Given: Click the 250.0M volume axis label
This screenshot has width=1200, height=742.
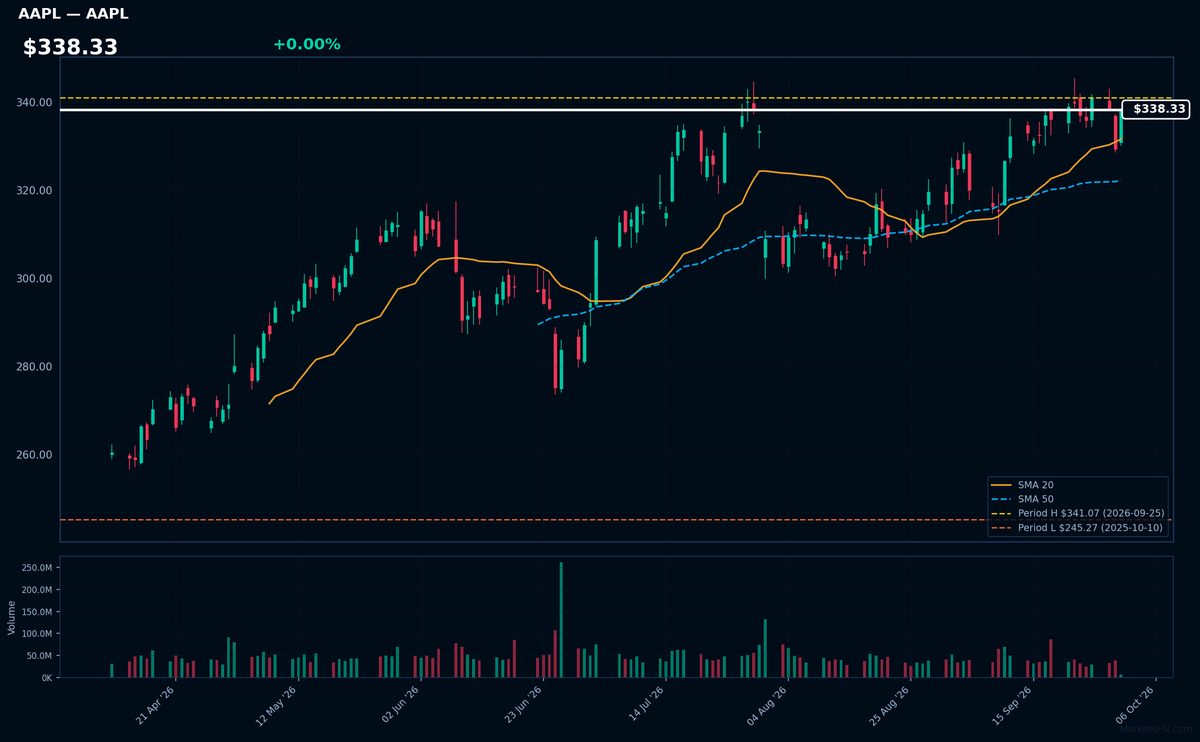Looking at the screenshot, I should coord(37,568).
